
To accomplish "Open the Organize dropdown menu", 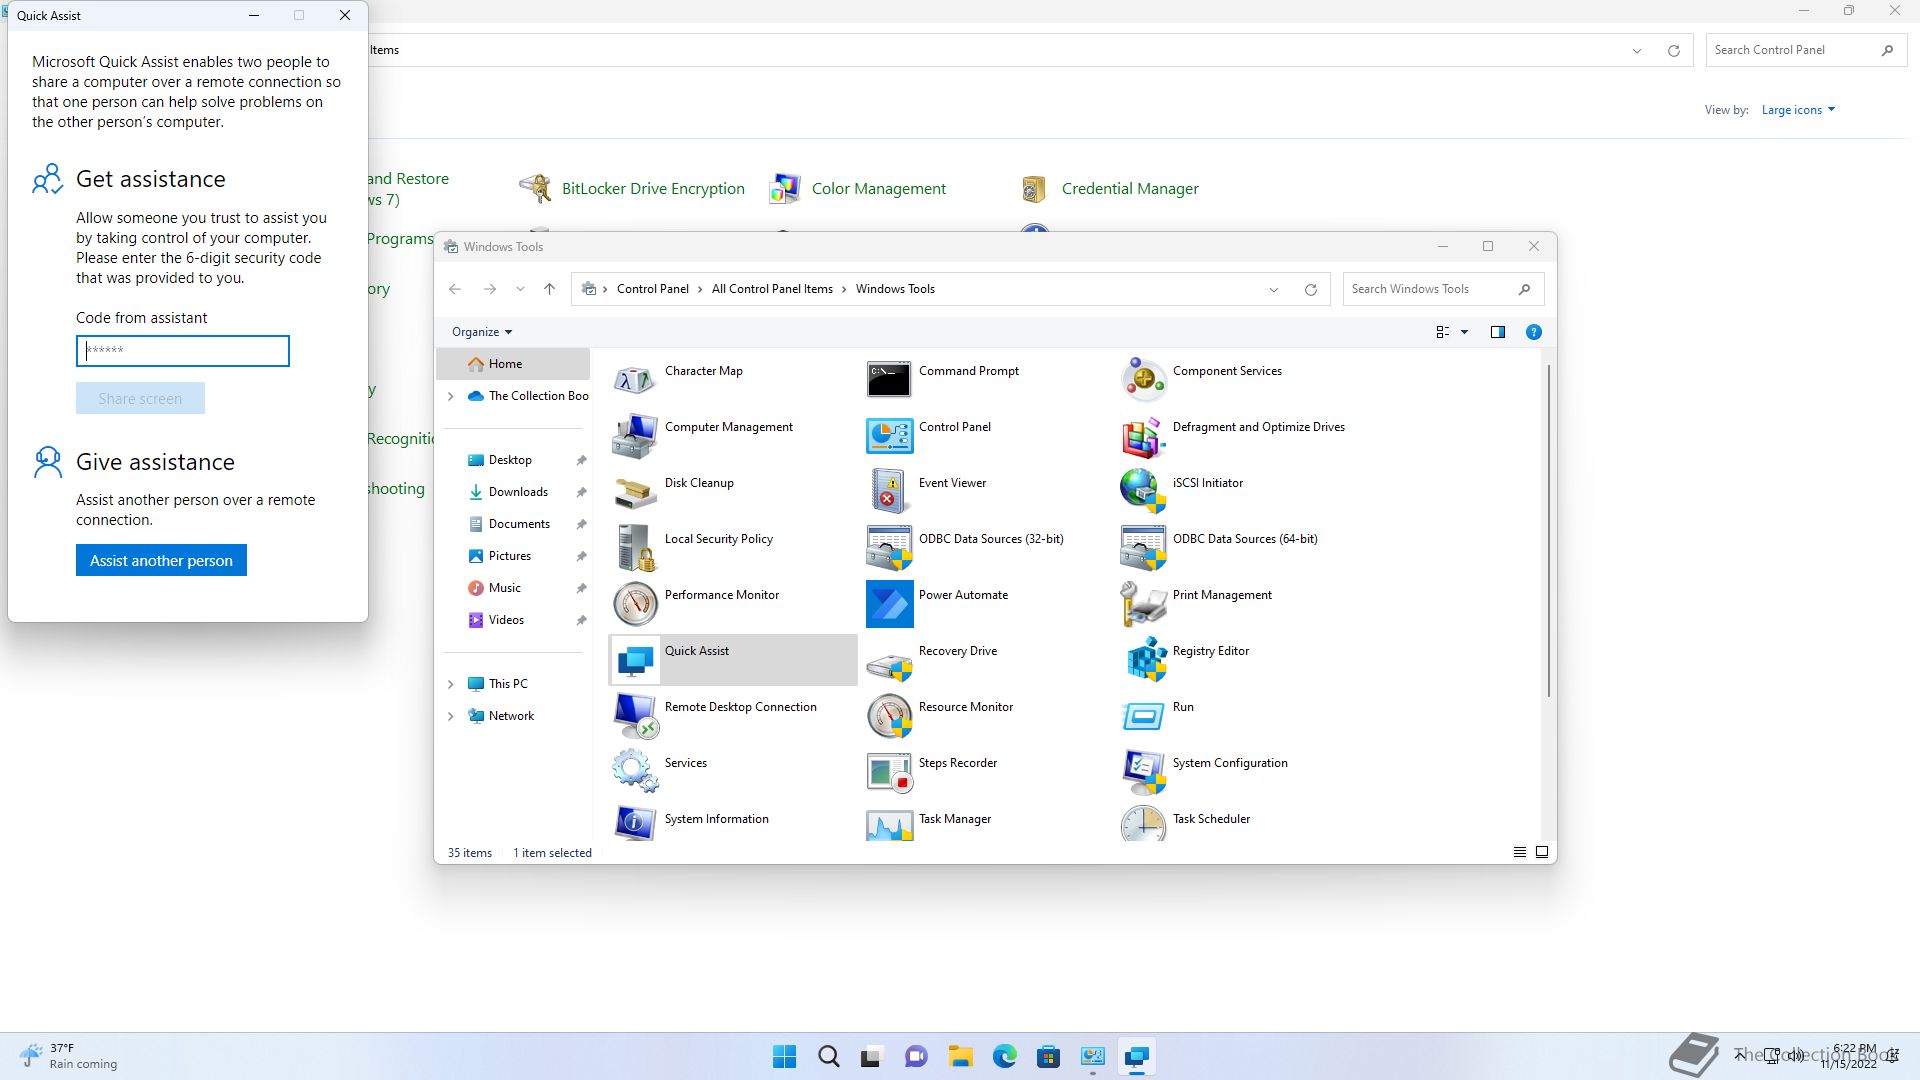I will tap(482, 332).
